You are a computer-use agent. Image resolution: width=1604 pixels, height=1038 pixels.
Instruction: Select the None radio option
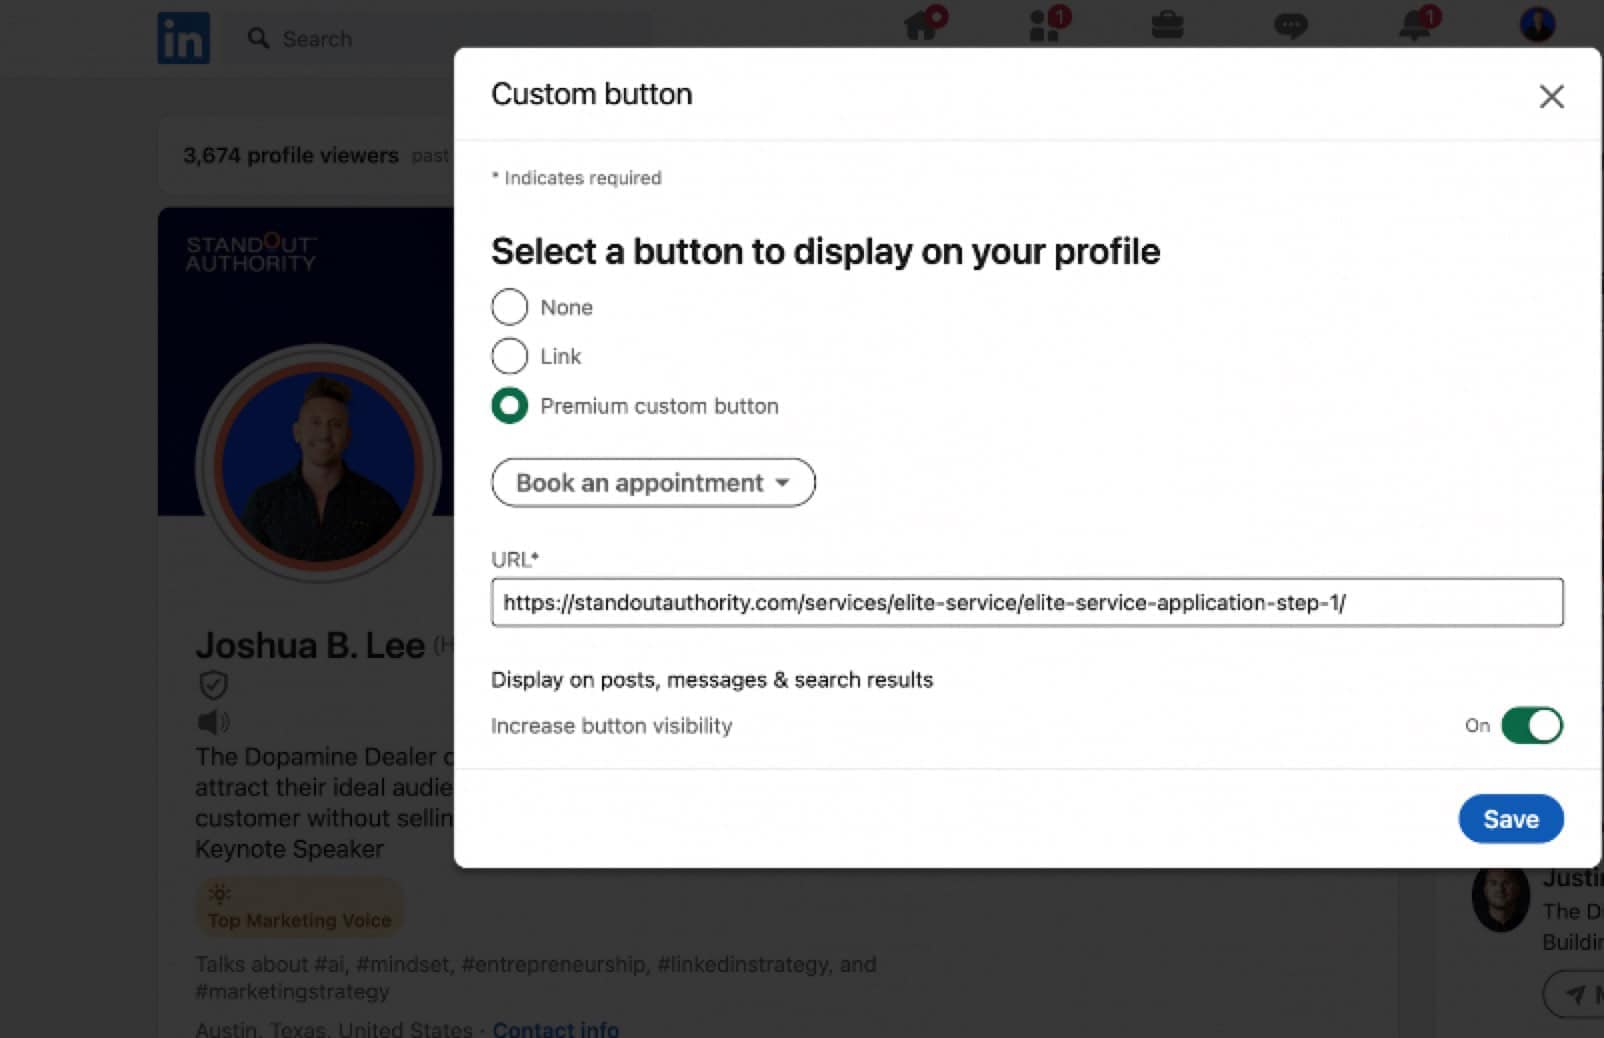pyautogui.click(x=509, y=307)
